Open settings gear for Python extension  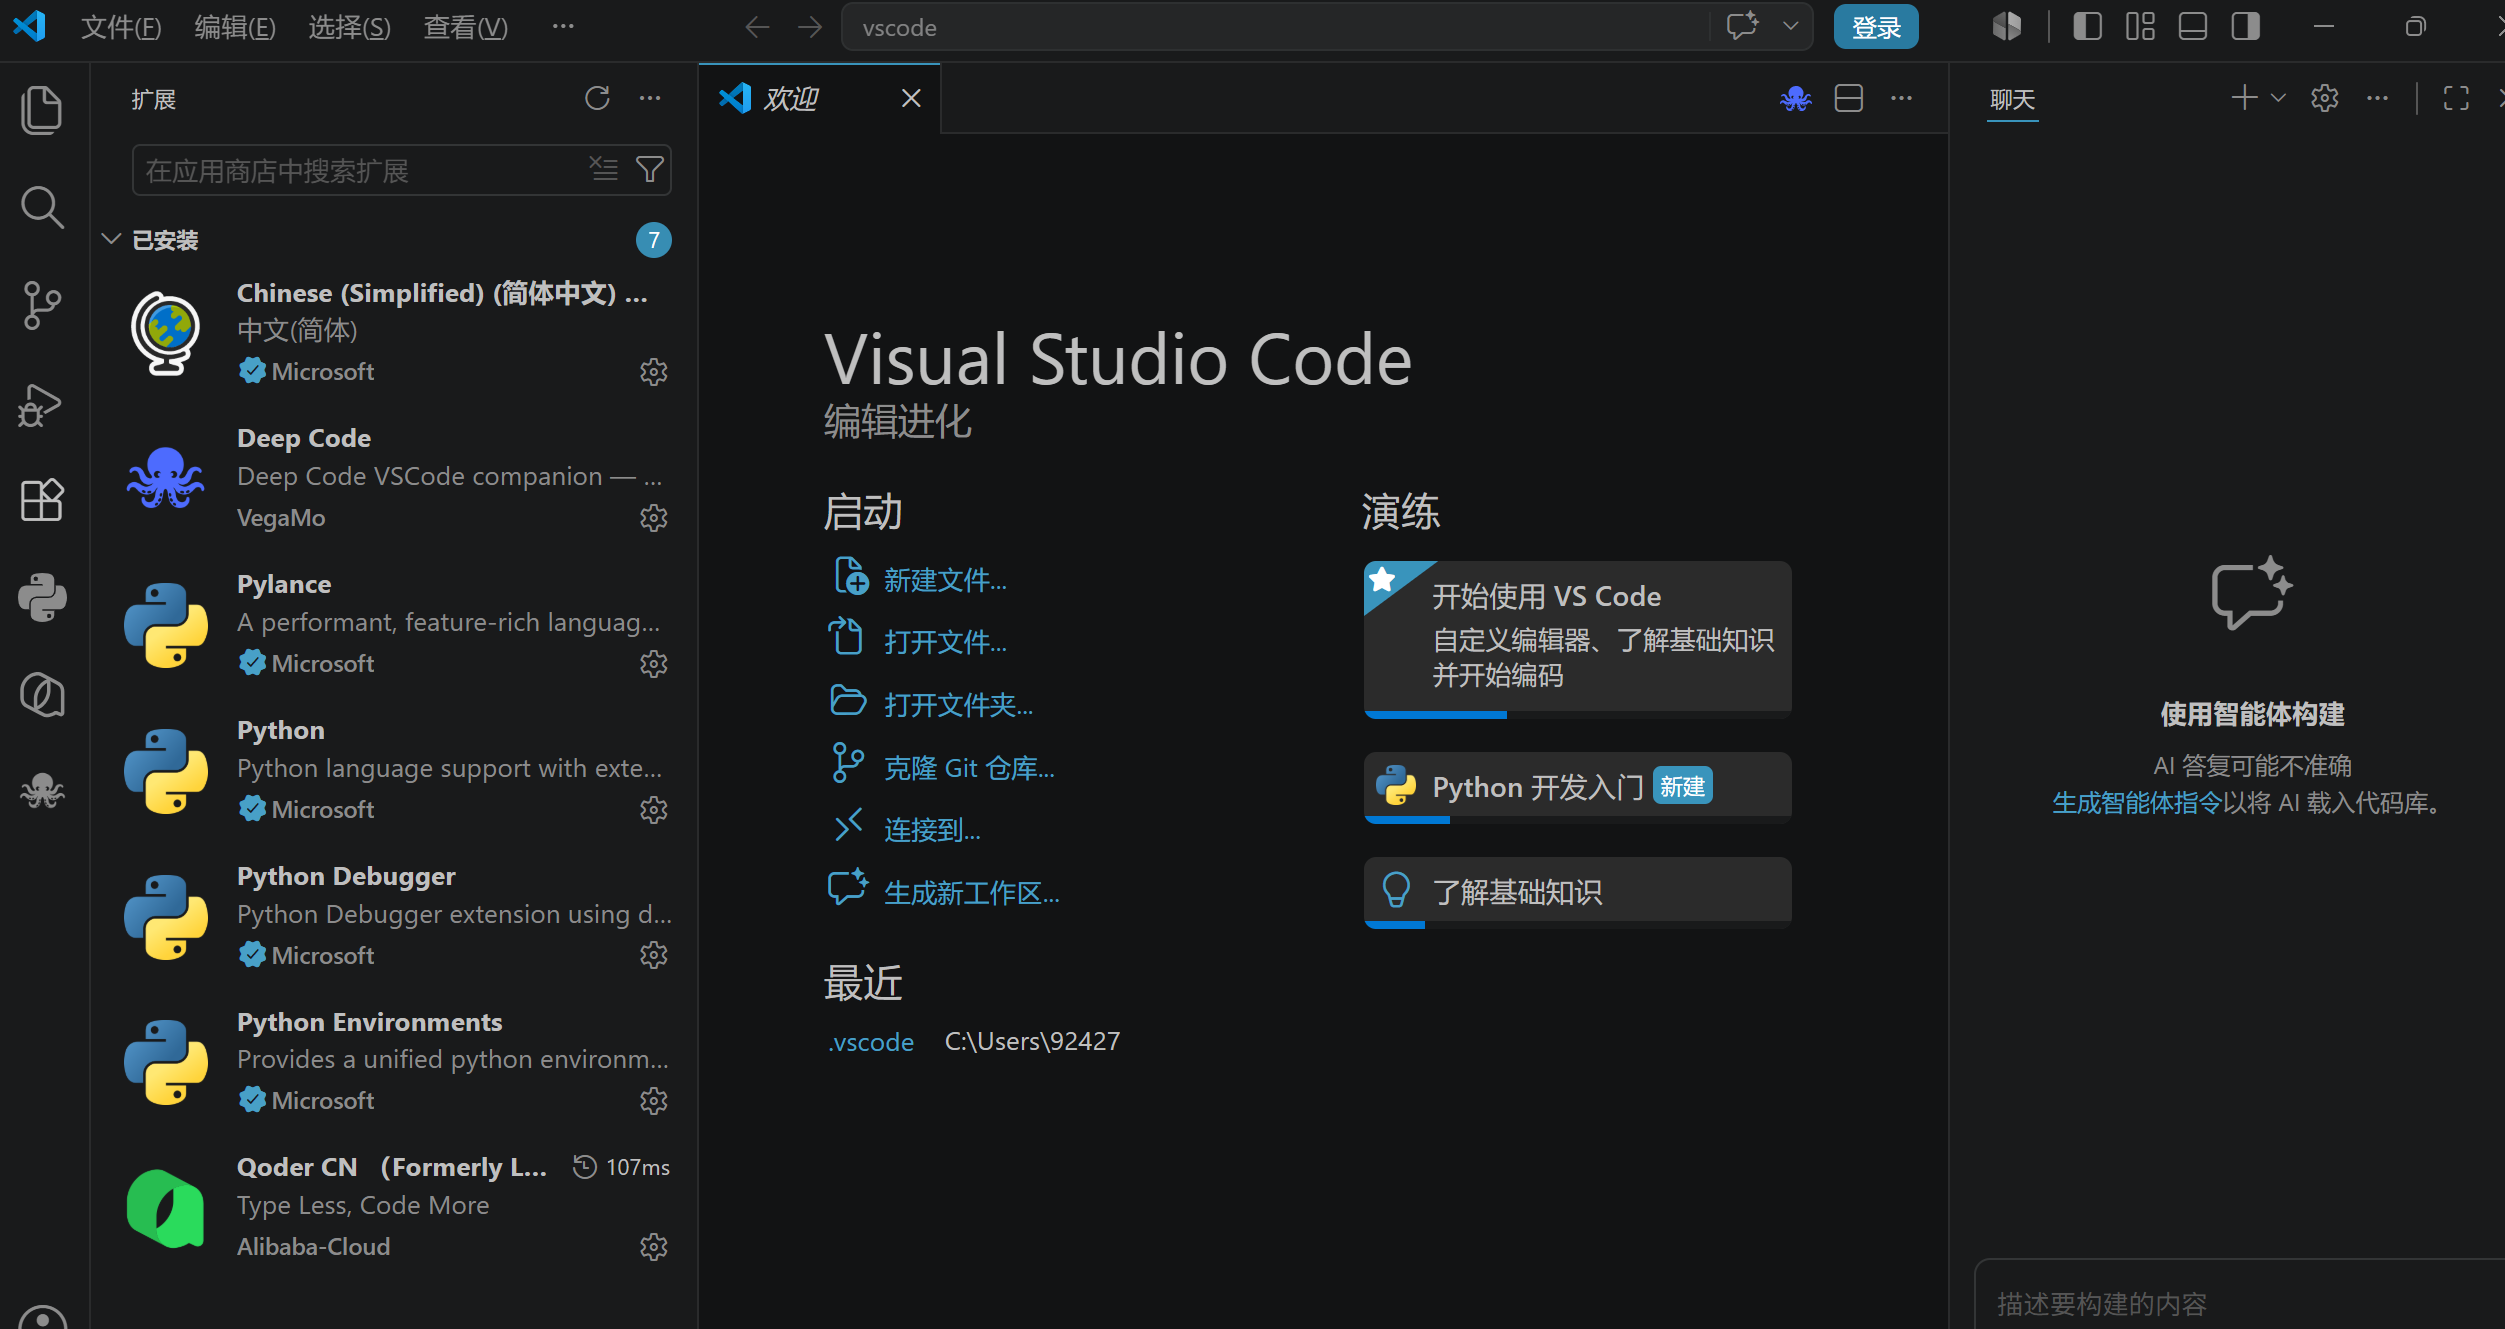coord(653,810)
